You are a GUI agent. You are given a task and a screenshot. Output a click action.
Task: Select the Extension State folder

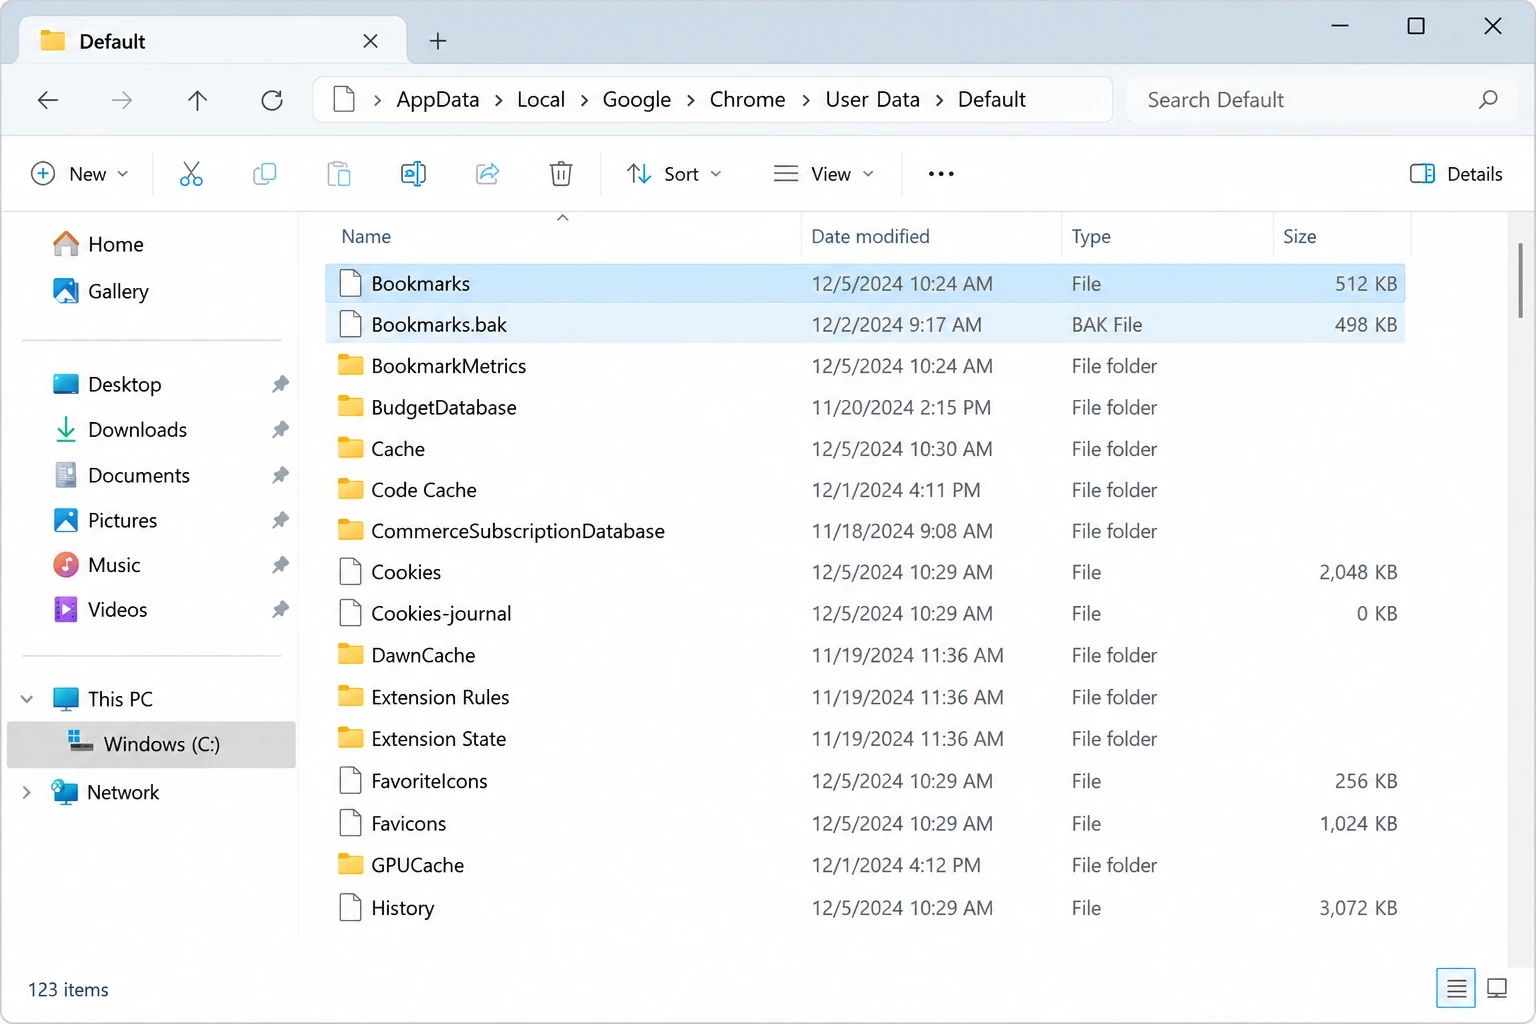[x=865, y=739]
